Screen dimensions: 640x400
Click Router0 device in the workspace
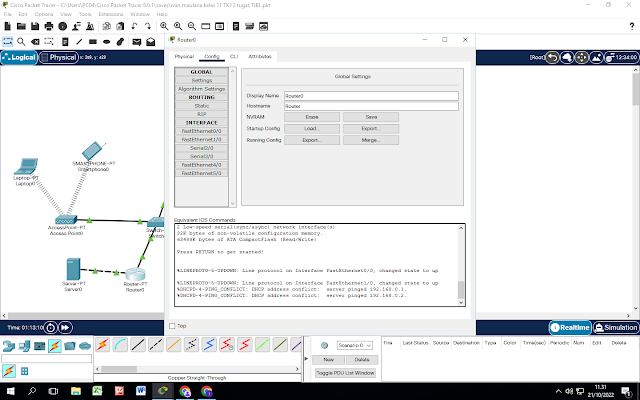click(135, 274)
